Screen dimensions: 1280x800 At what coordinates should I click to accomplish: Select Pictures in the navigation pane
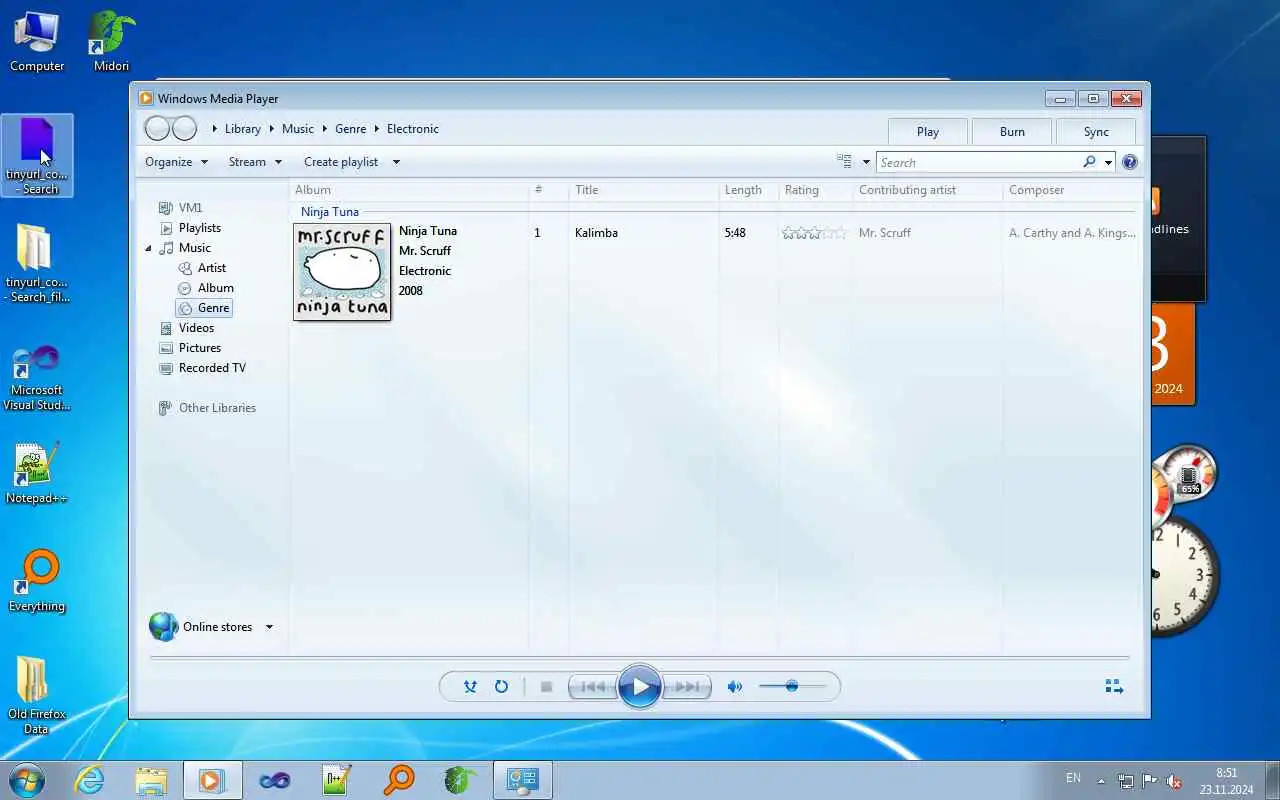(199, 348)
